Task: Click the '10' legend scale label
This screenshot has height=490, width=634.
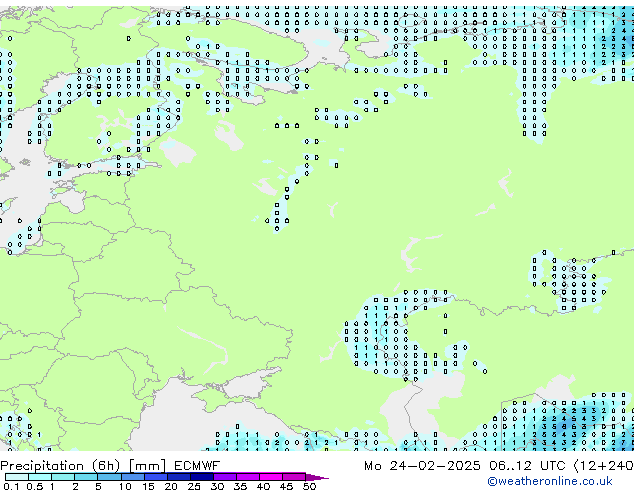Action: (x=125, y=486)
